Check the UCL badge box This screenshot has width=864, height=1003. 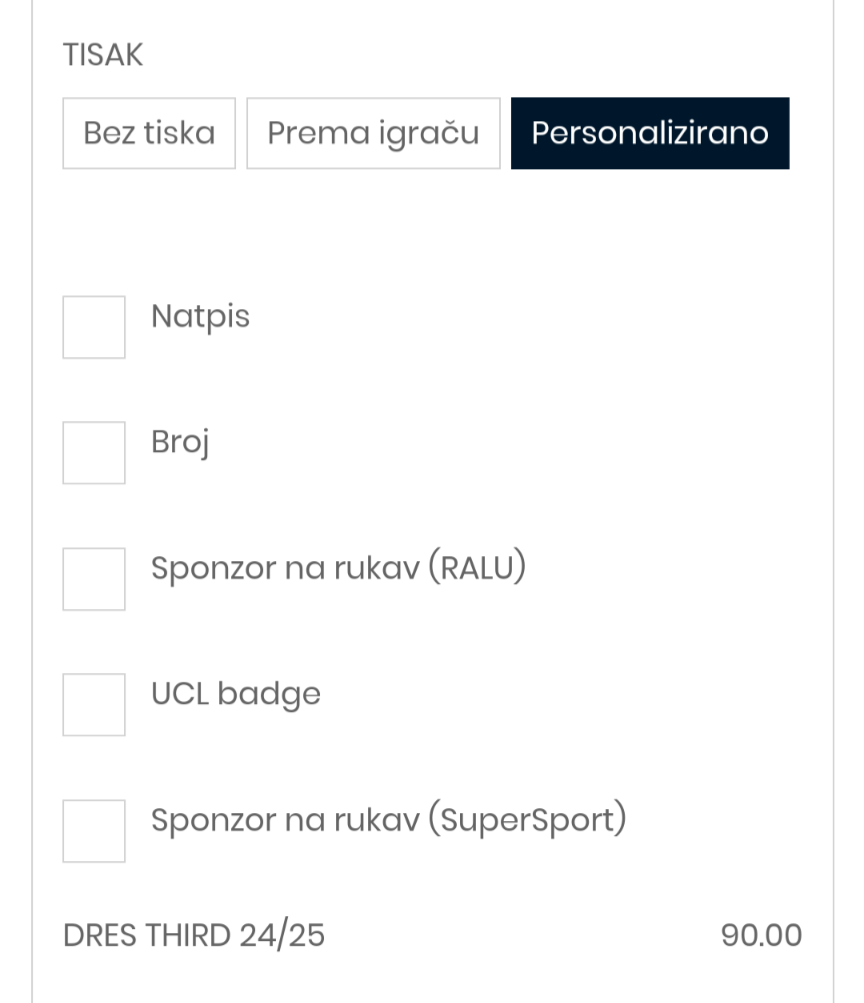coord(94,704)
